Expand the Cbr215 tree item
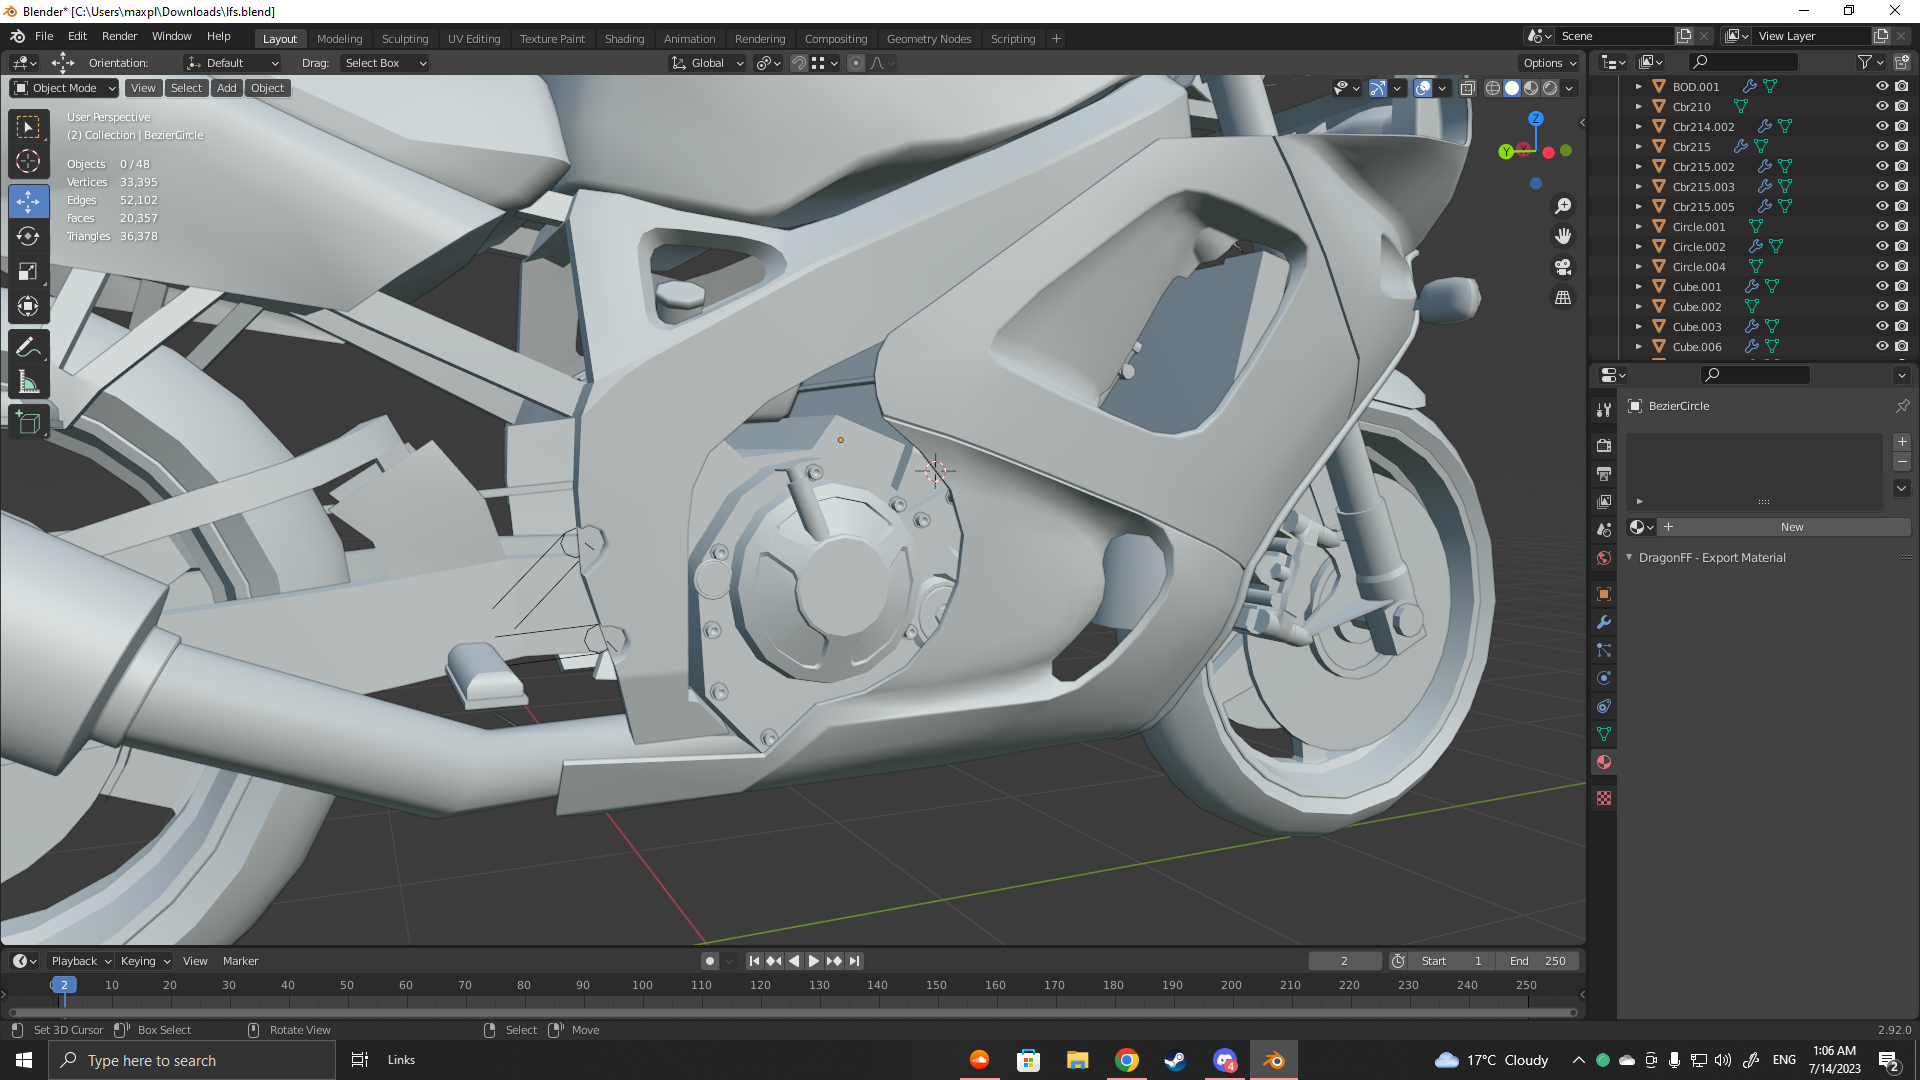The height and width of the screenshot is (1080, 1920). pyautogui.click(x=1638, y=146)
